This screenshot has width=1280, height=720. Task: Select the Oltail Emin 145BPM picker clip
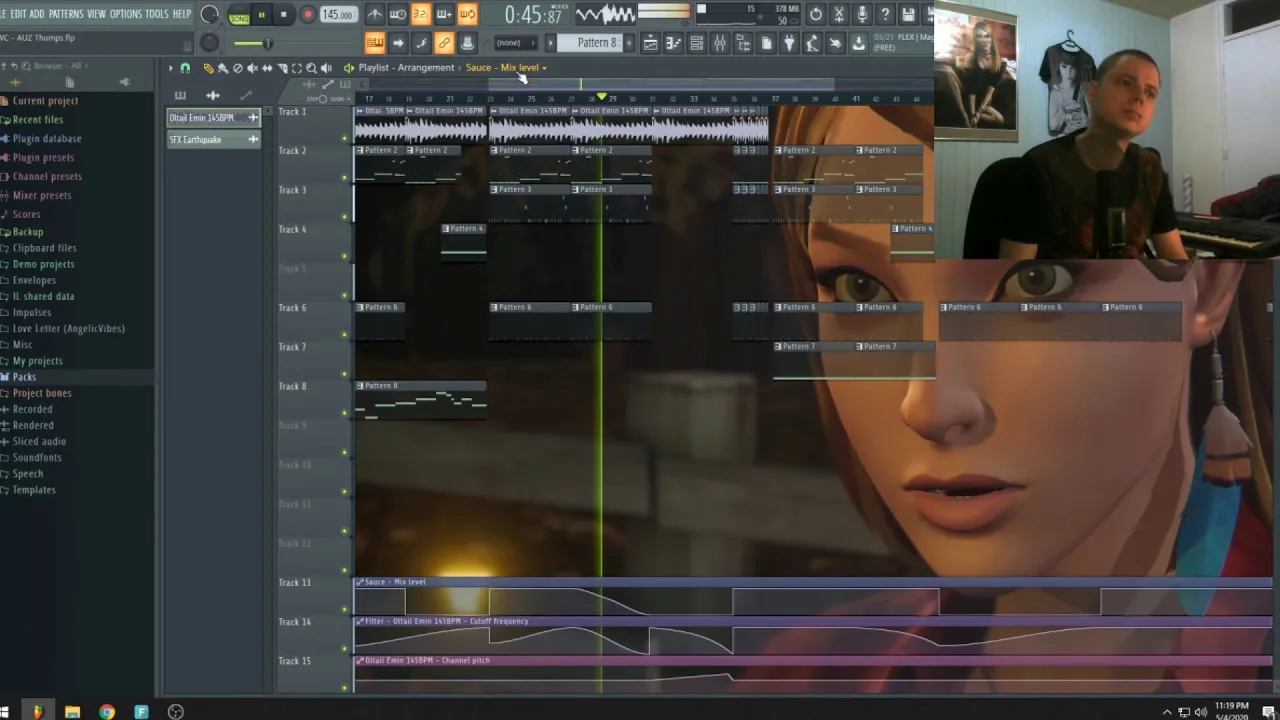coord(213,118)
